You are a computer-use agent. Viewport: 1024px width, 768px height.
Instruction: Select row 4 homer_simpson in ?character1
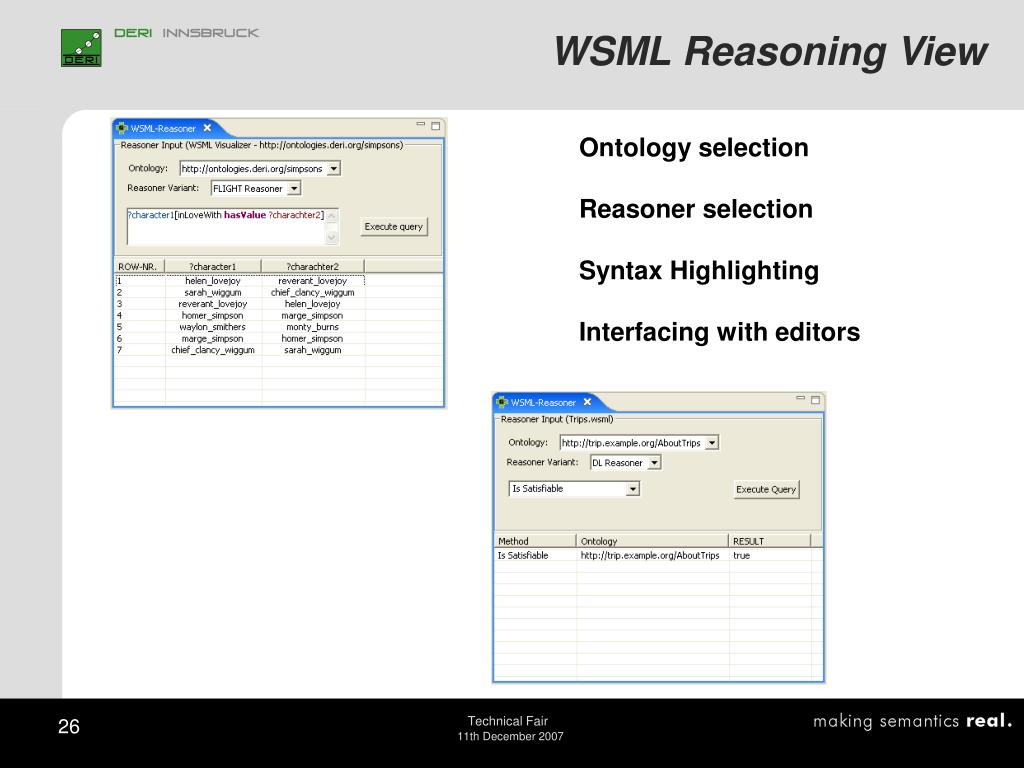(213, 315)
